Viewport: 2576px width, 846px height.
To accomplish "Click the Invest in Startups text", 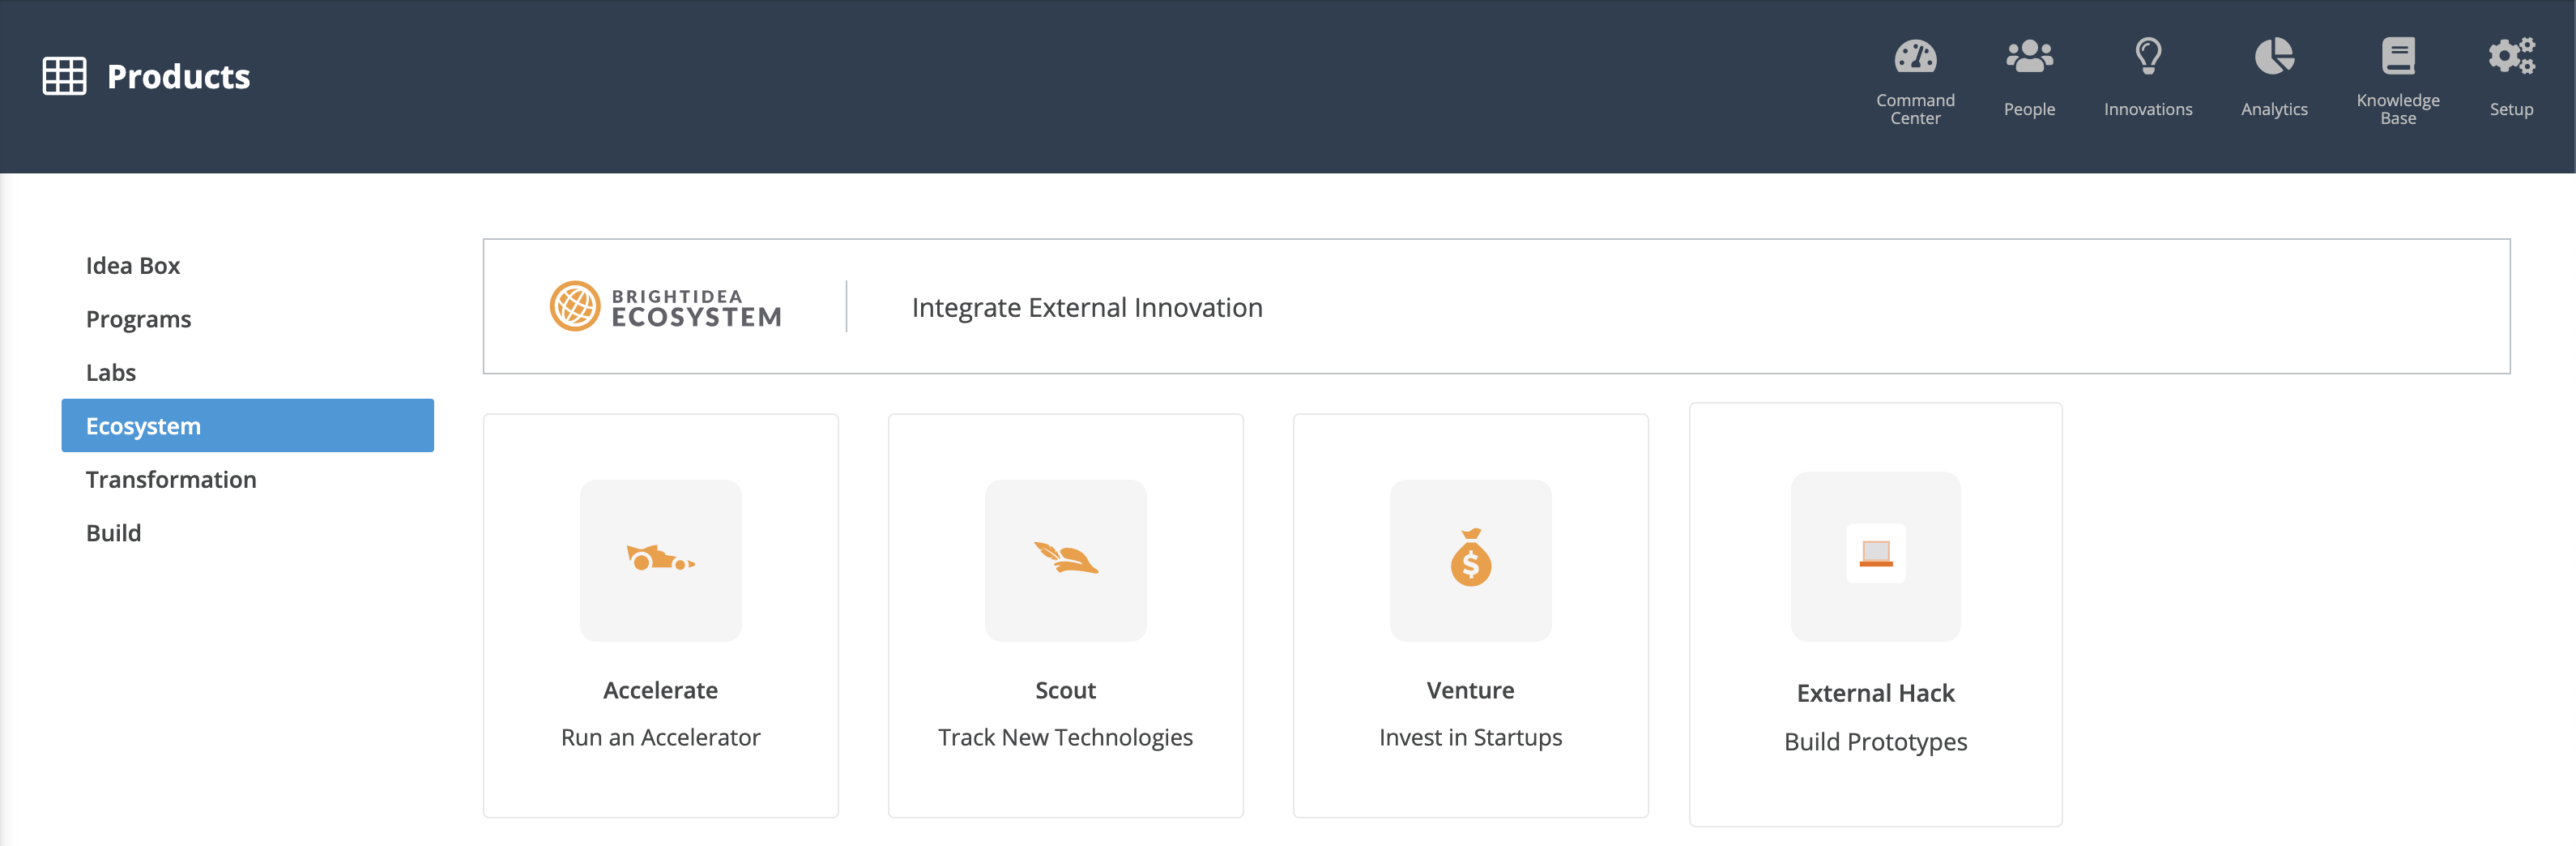I will pos(1470,737).
